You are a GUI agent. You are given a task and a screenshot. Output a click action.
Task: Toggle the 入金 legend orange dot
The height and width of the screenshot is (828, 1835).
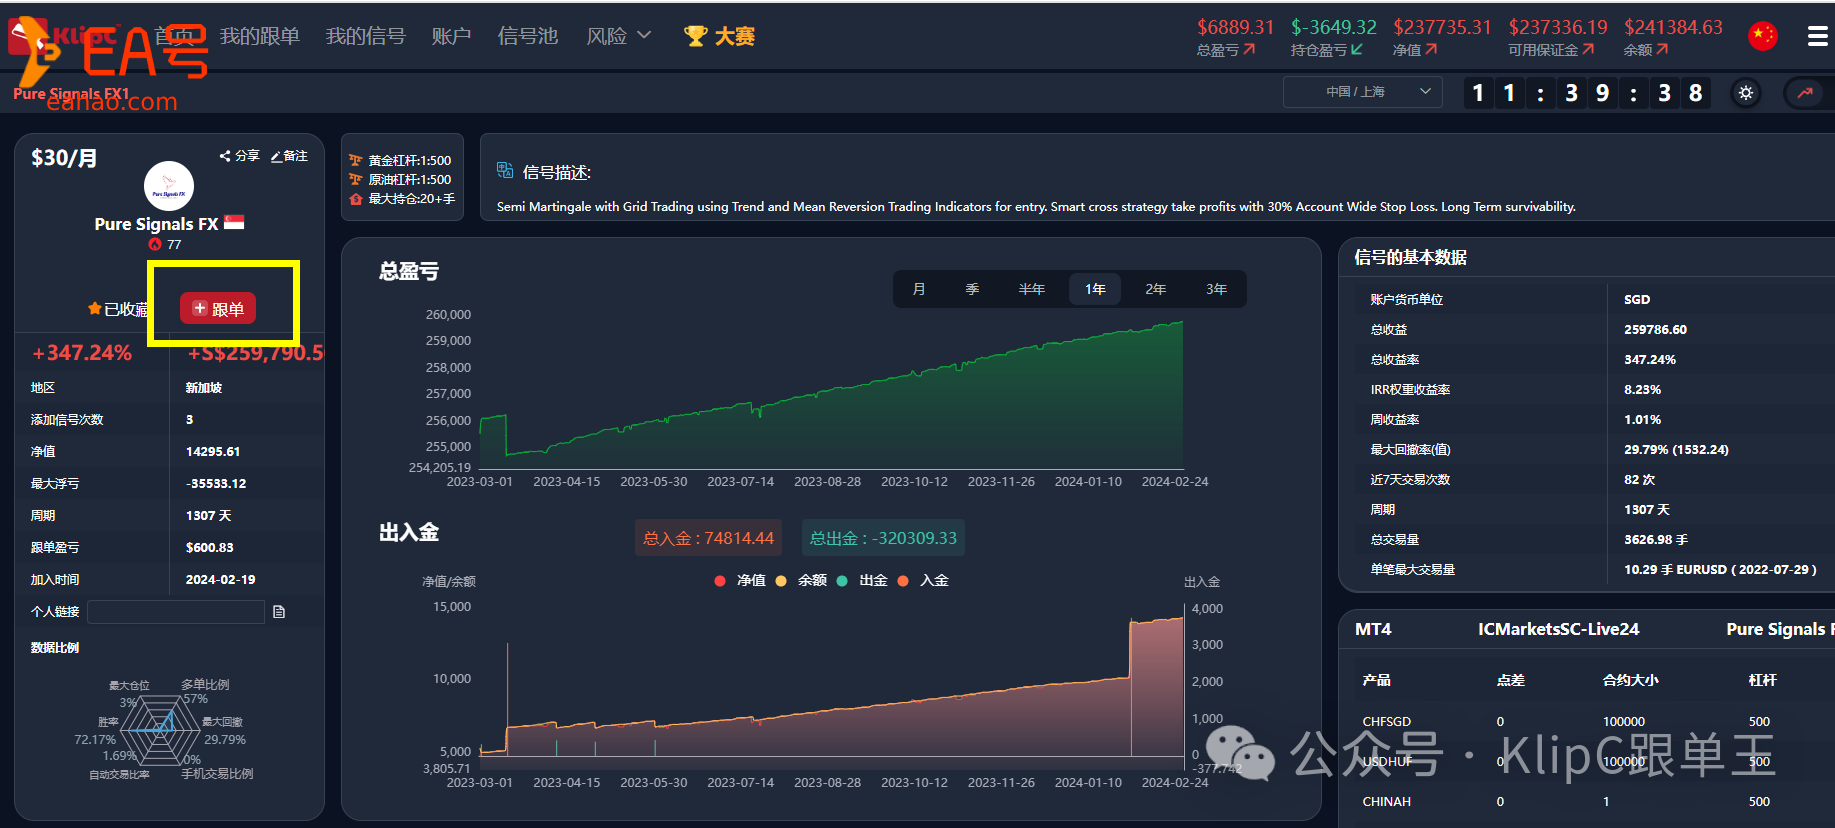903,581
